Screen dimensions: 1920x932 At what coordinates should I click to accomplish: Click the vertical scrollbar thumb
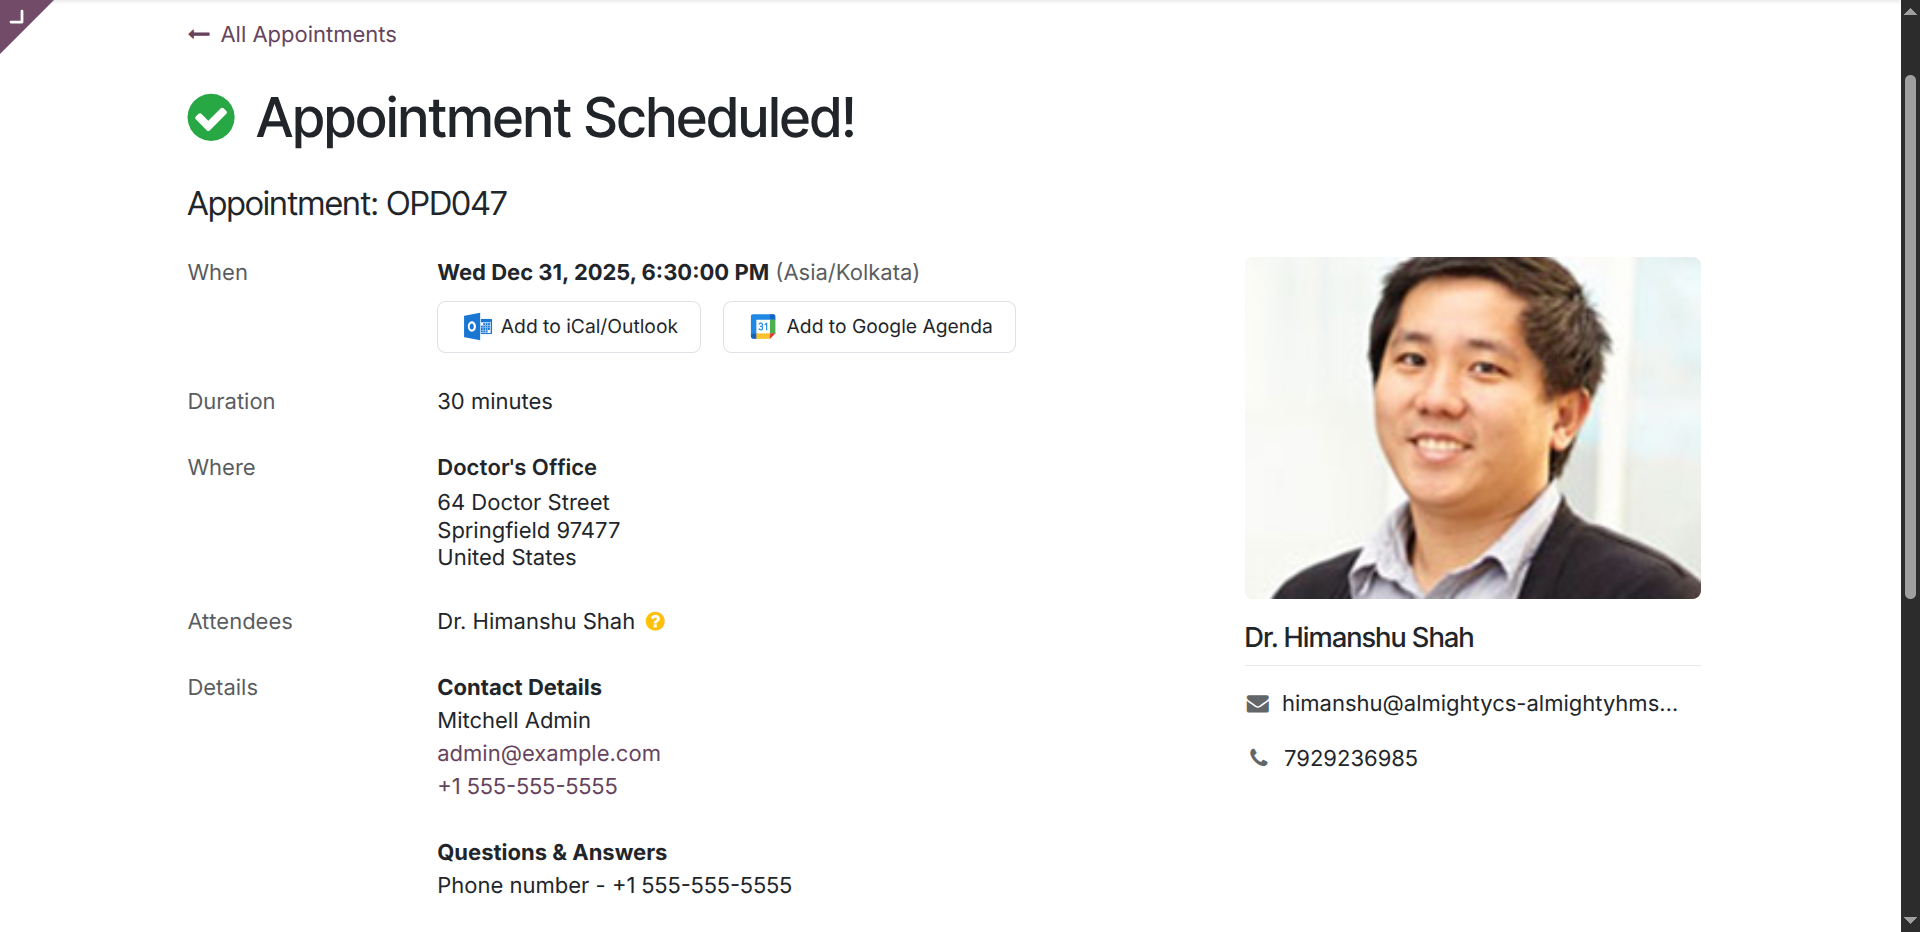pyautogui.click(x=1910, y=335)
